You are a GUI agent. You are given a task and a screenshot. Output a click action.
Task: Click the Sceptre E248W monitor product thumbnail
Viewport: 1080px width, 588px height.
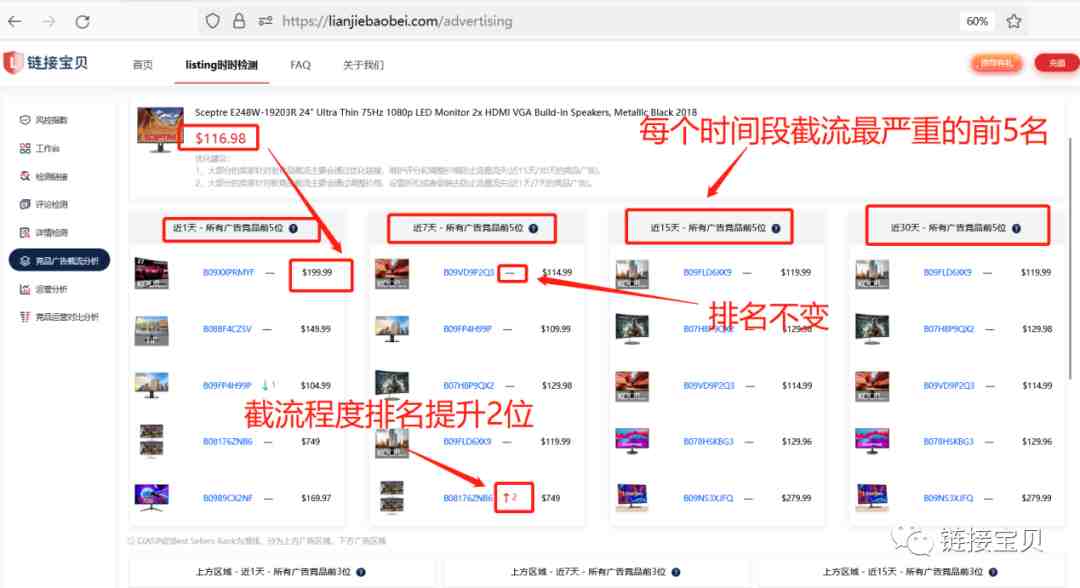click(x=160, y=129)
